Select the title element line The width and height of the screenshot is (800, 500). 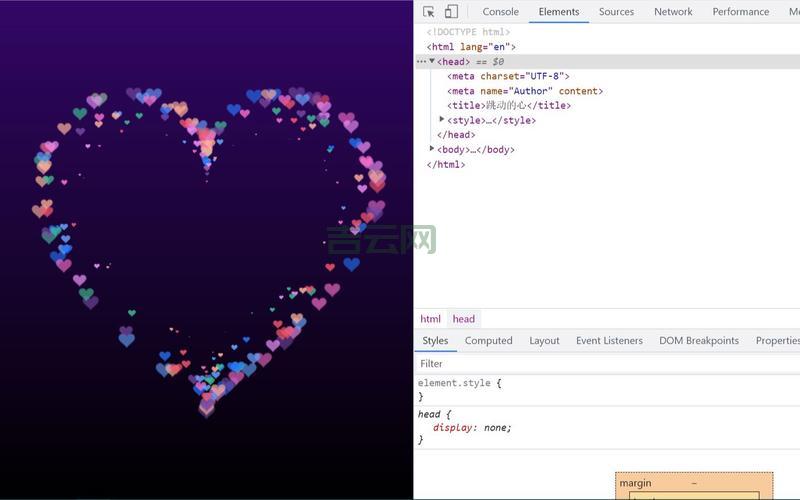pyautogui.click(x=508, y=105)
